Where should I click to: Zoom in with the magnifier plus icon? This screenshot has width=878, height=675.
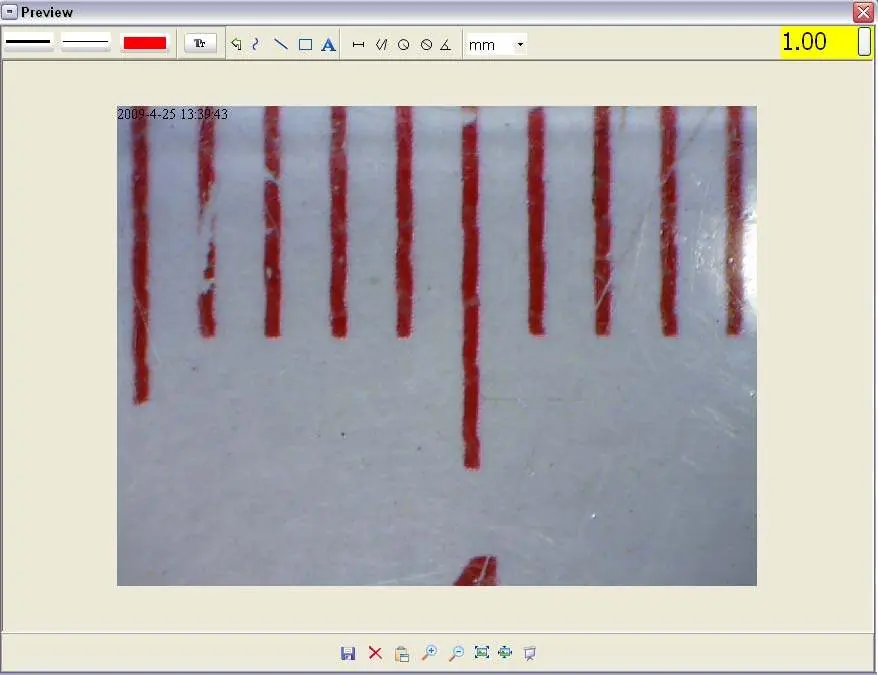pyautogui.click(x=429, y=653)
